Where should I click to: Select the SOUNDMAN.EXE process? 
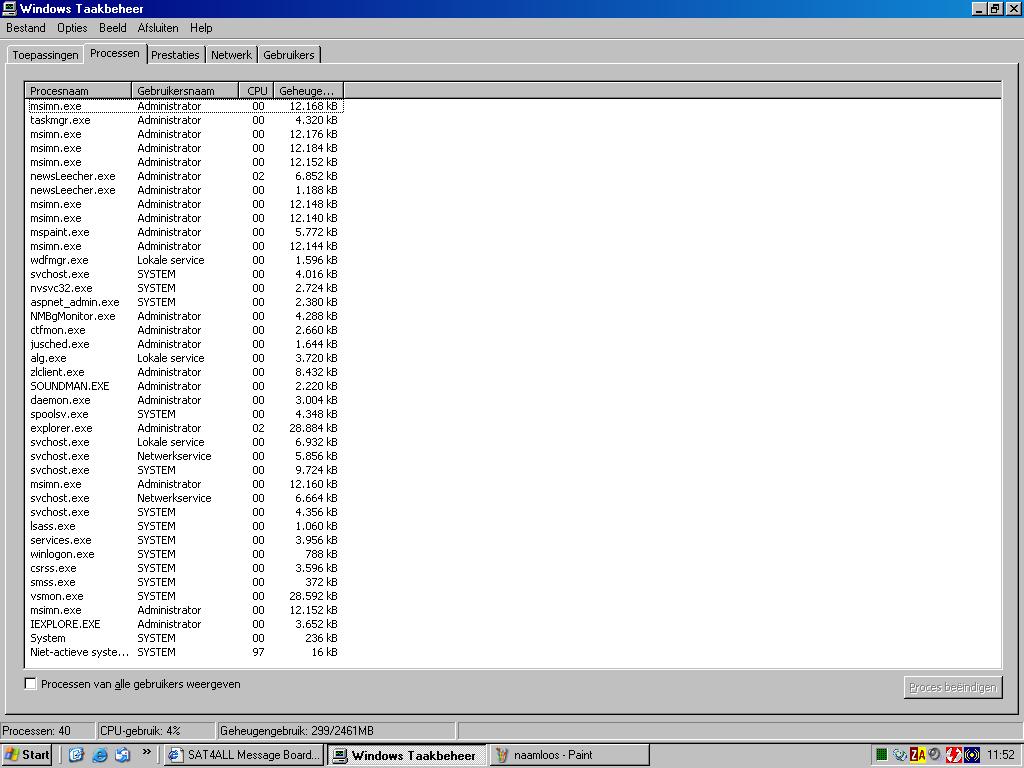pyautogui.click(x=185, y=386)
